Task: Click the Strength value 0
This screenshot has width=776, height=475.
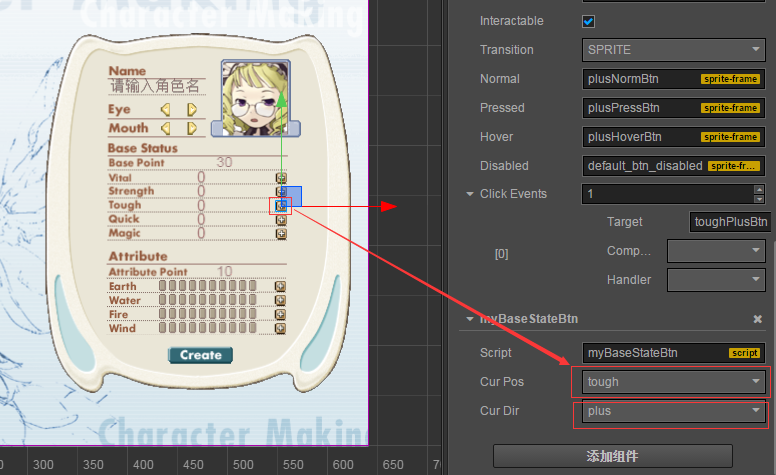Action: (201, 191)
